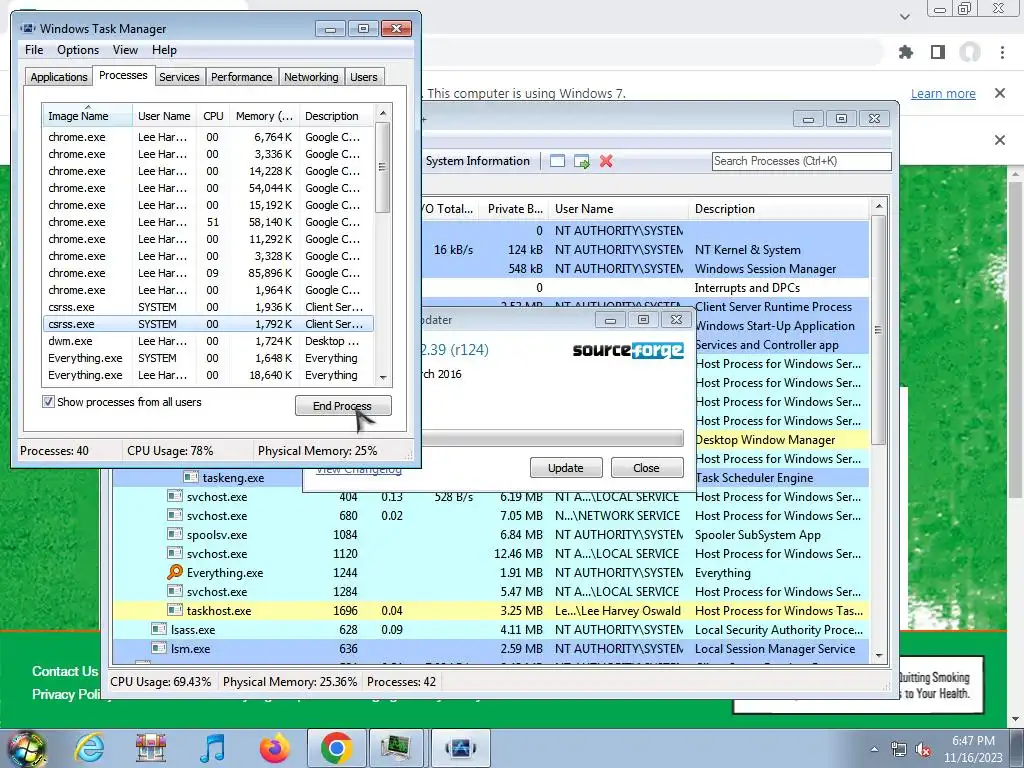
Task: Click the End Process button
Action: click(343, 406)
